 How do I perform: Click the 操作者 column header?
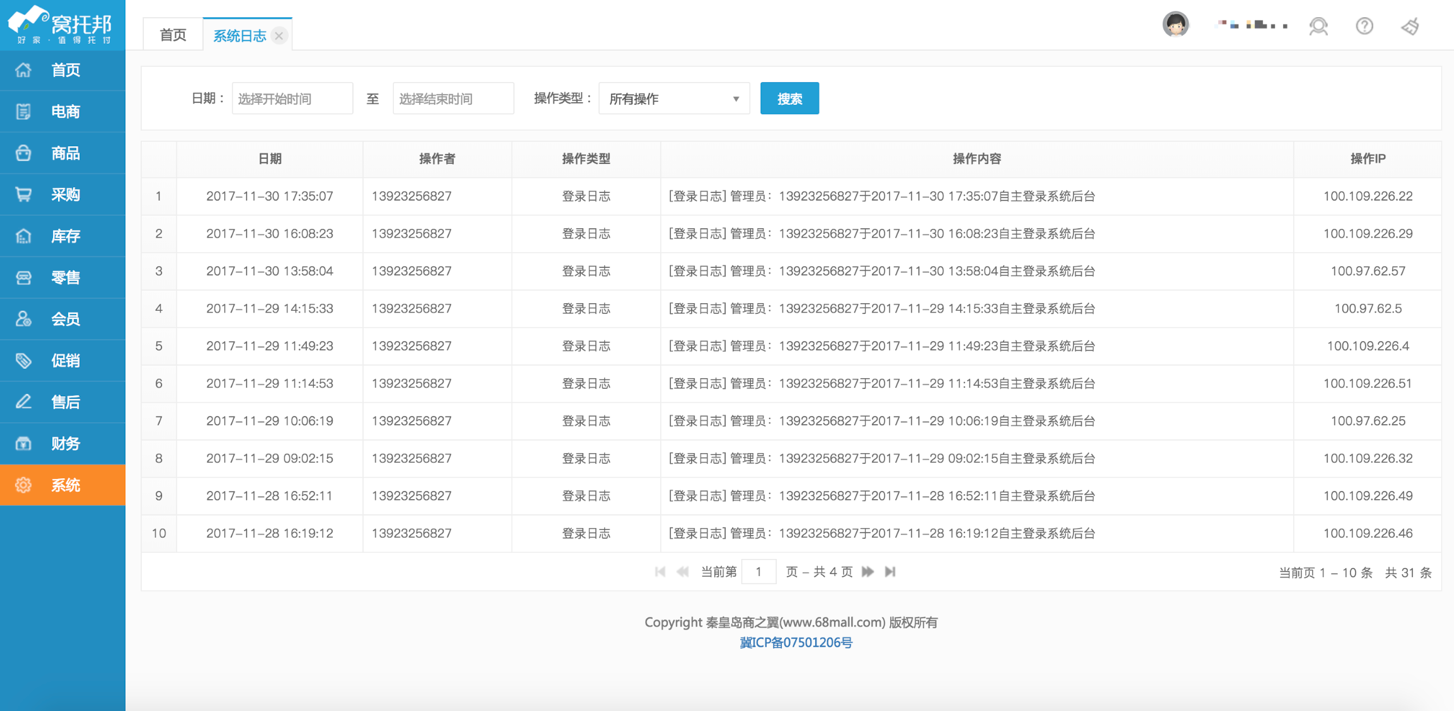(x=437, y=159)
